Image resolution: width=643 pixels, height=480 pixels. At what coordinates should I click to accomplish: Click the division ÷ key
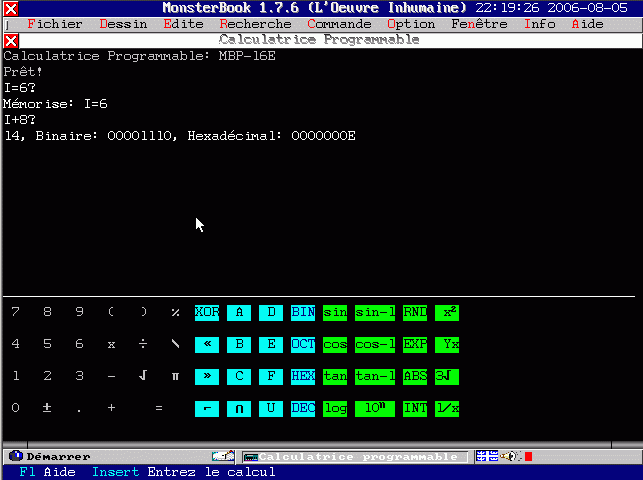click(x=143, y=344)
